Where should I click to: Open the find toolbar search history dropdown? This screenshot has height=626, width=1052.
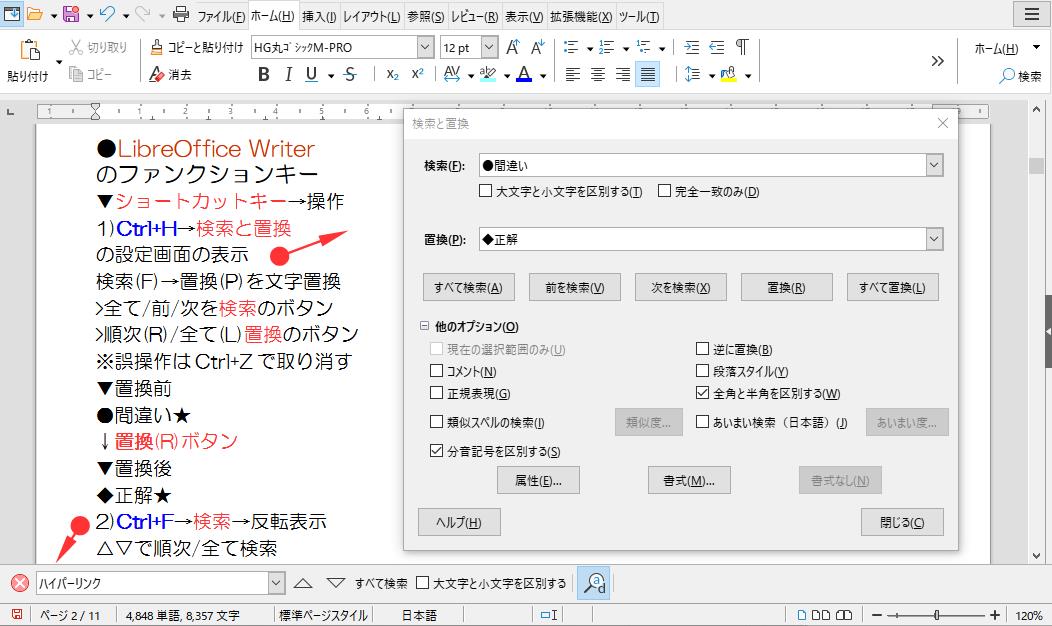(276, 583)
